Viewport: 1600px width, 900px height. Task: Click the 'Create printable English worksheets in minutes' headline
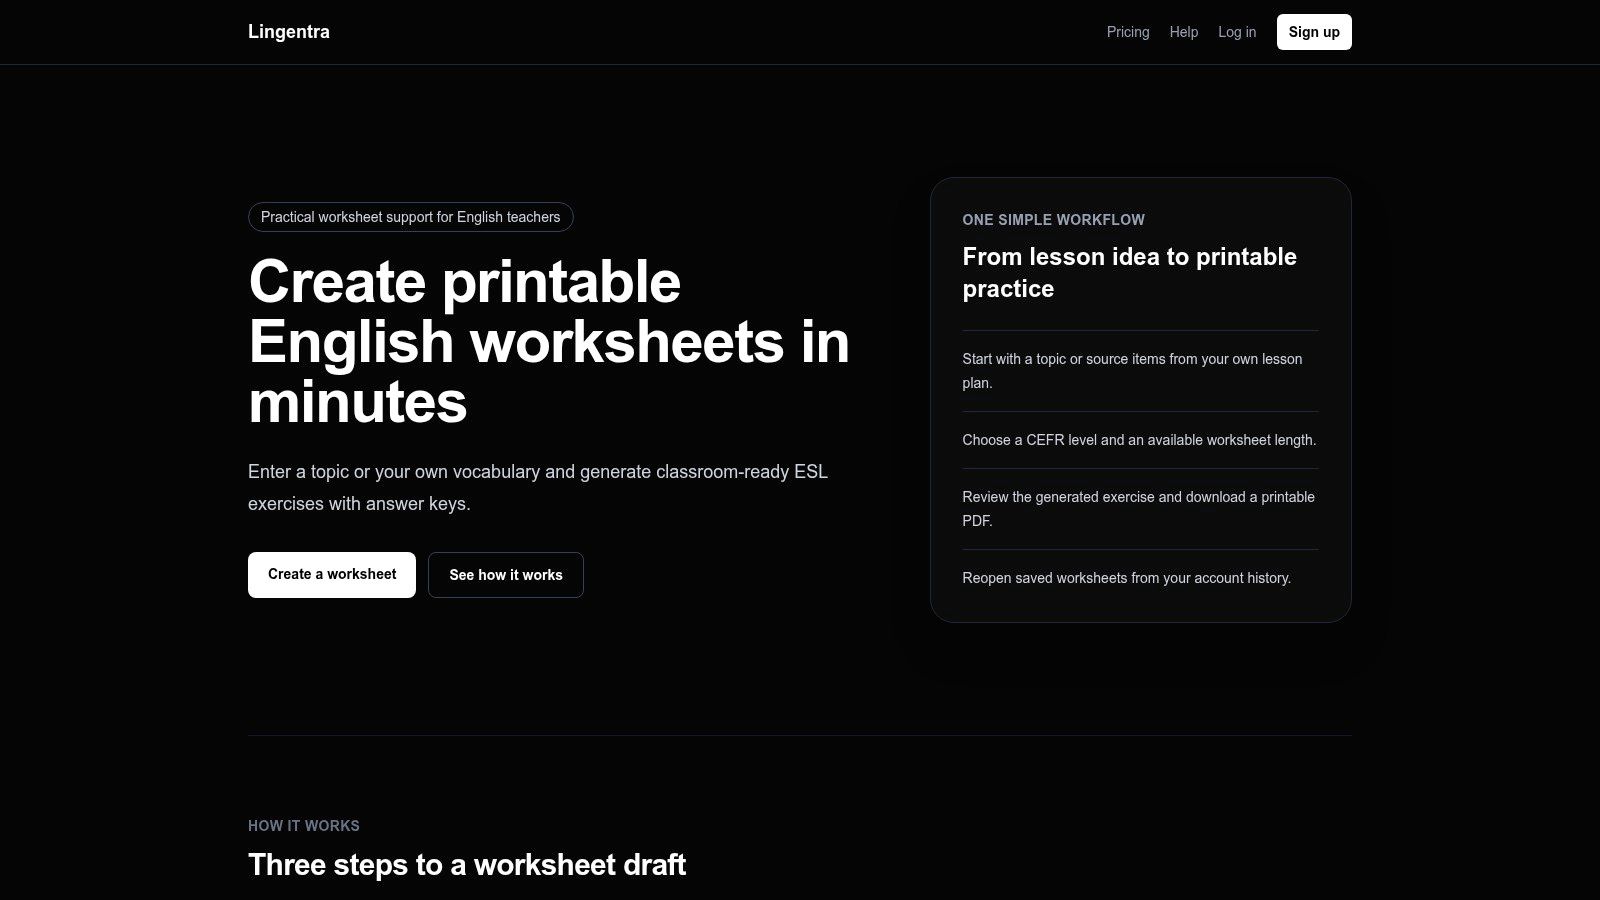(x=549, y=342)
